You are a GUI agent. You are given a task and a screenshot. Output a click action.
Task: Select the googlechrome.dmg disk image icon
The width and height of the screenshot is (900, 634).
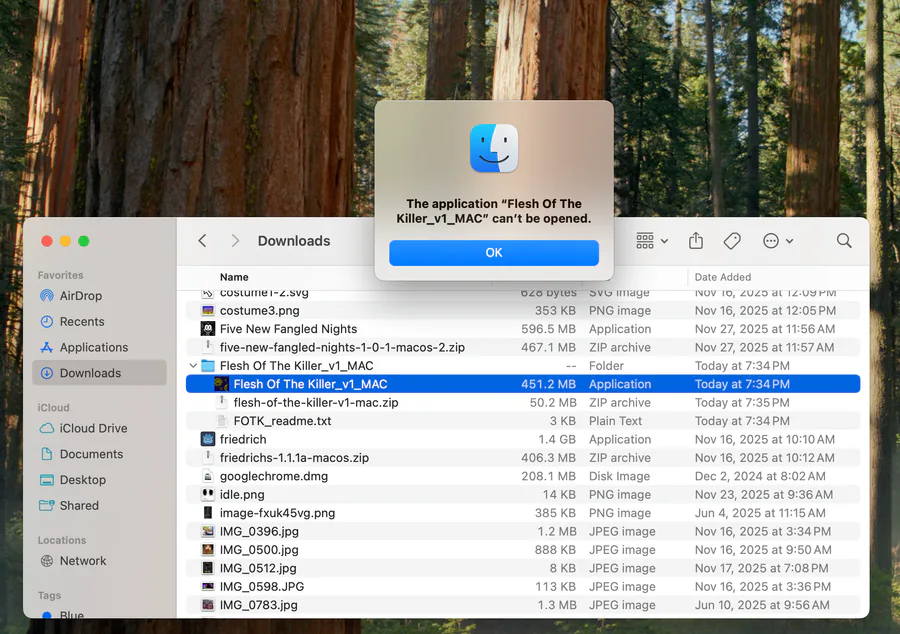click(x=208, y=476)
